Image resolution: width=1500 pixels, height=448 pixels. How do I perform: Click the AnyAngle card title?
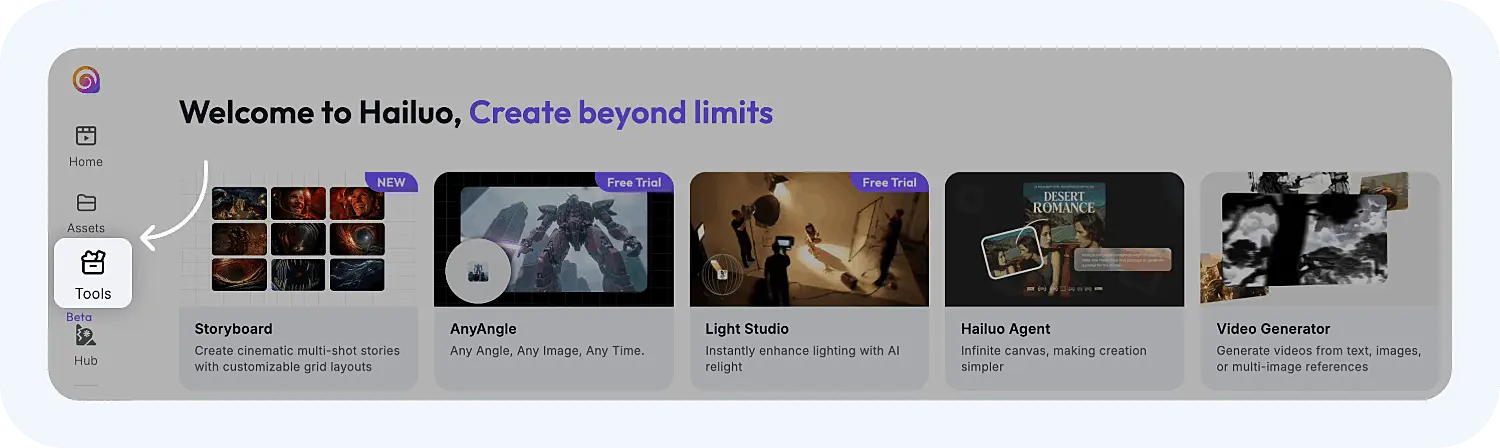click(483, 329)
